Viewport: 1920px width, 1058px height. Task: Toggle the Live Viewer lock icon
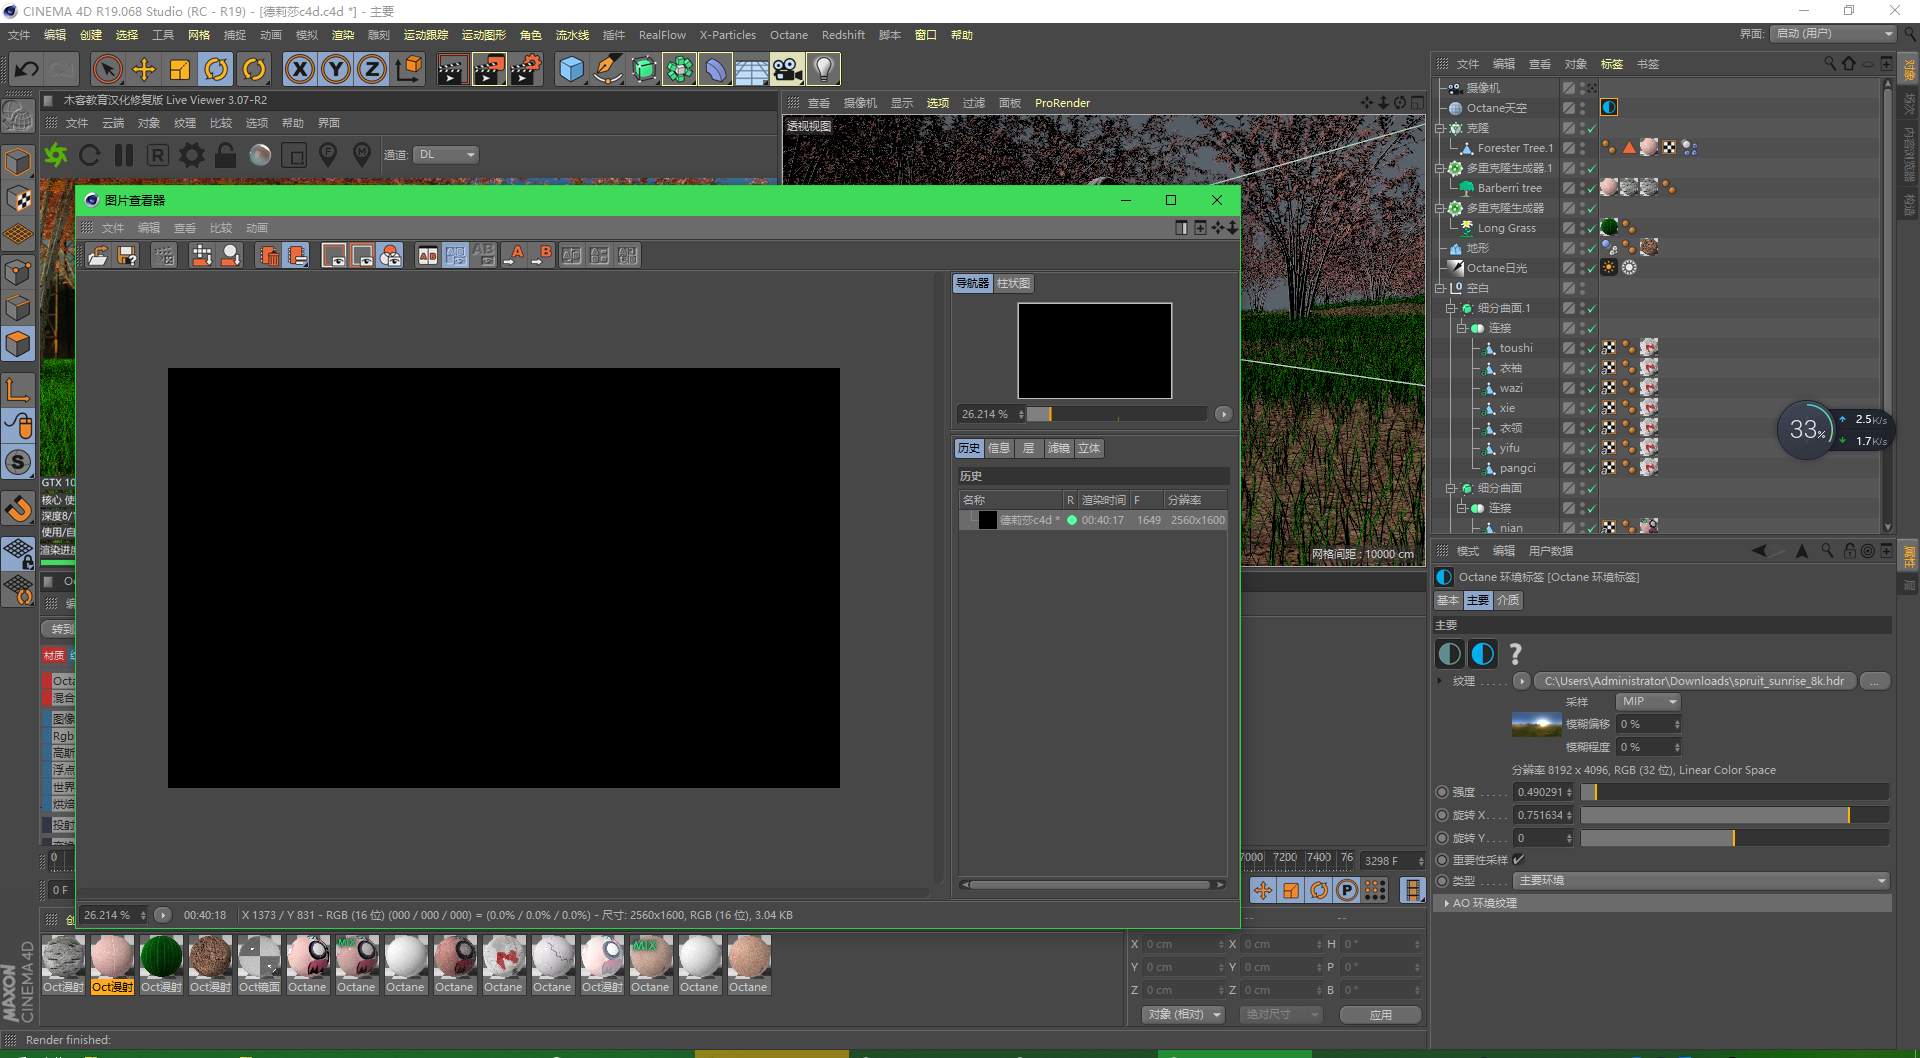click(226, 155)
